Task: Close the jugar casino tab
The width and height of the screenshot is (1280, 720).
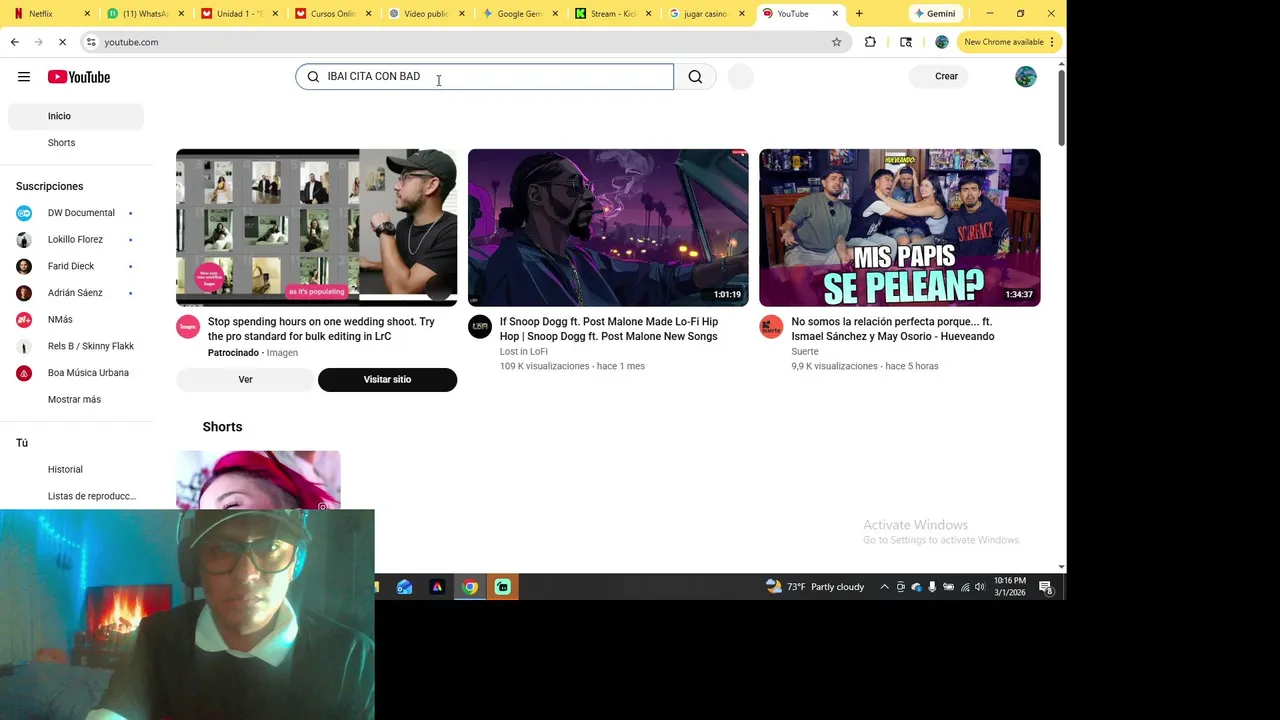Action: click(x=742, y=14)
